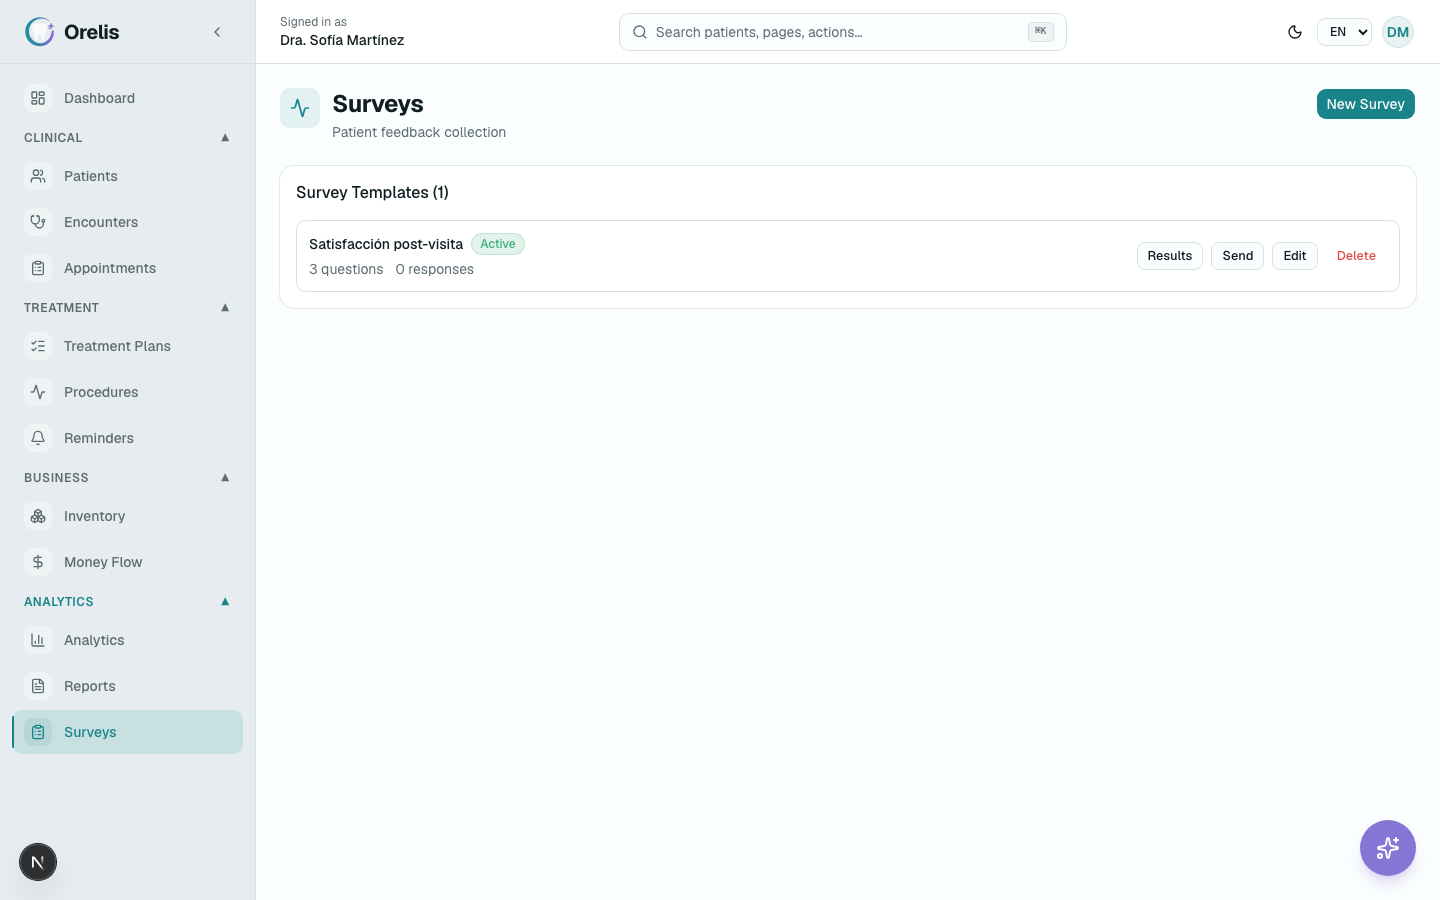Image resolution: width=1440 pixels, height=900 pixels.
Task: Open Encounters from the sidebar
Action: (x=128, y=222)
